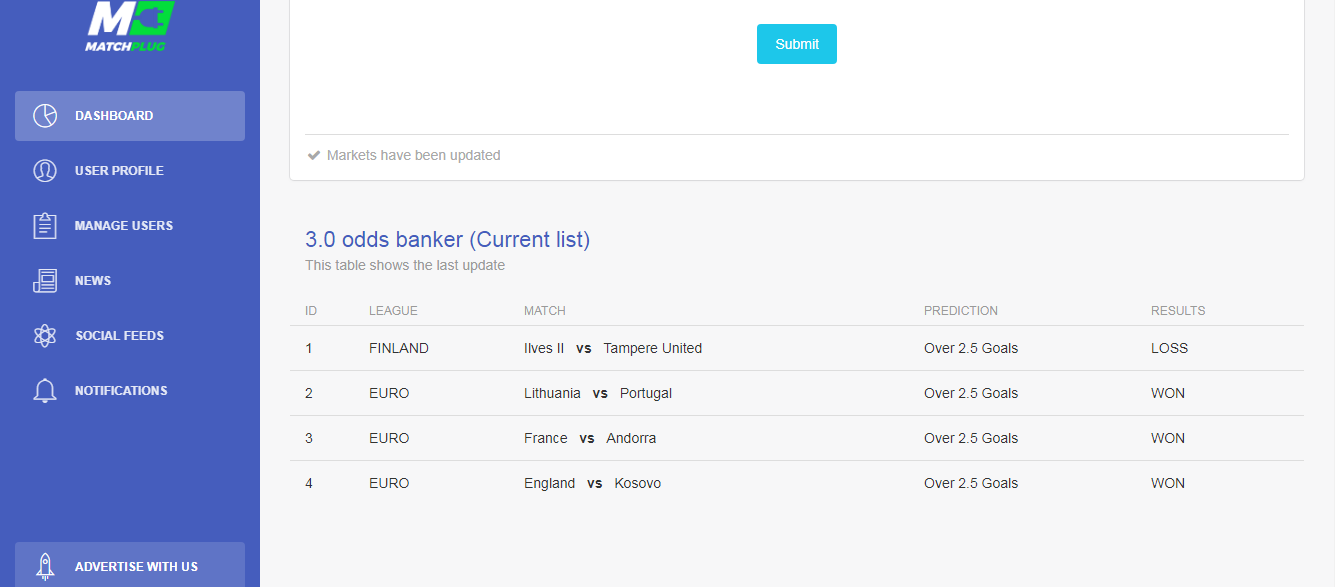This screenshot has width=1335, height=587.
Task: Click the Markets updated checkmark icon
Action: 314,155
